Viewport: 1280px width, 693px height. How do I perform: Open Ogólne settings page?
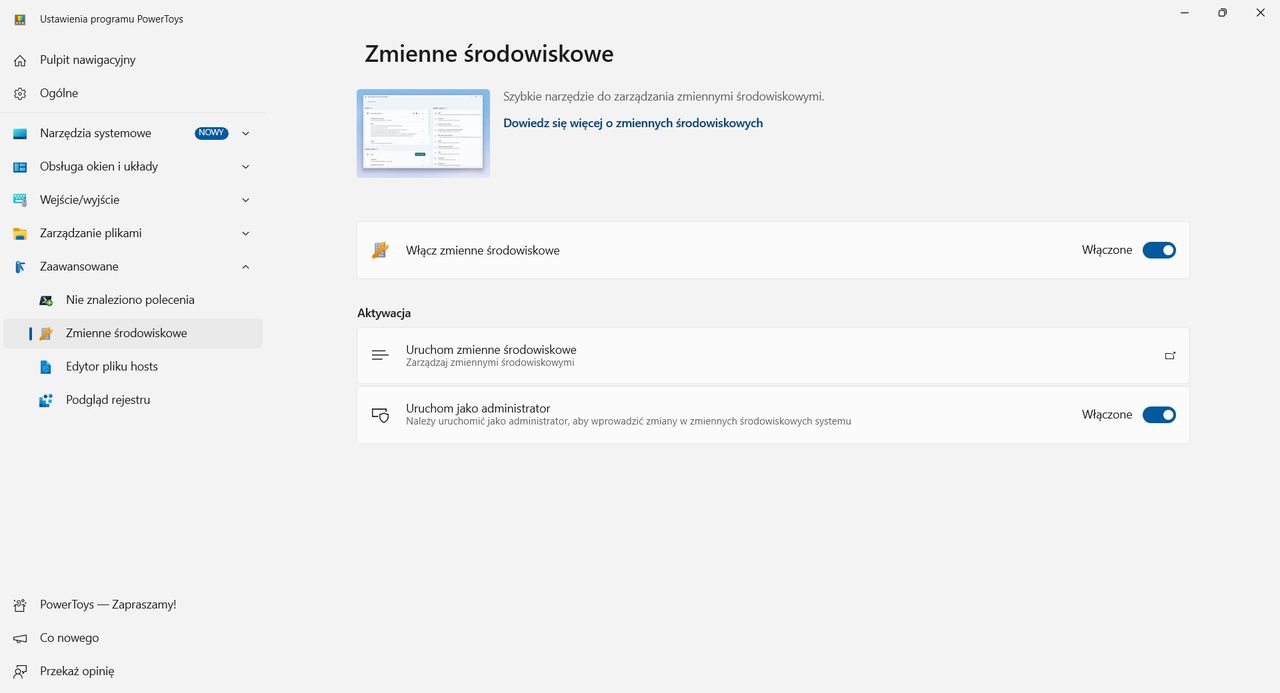point(133,93)
